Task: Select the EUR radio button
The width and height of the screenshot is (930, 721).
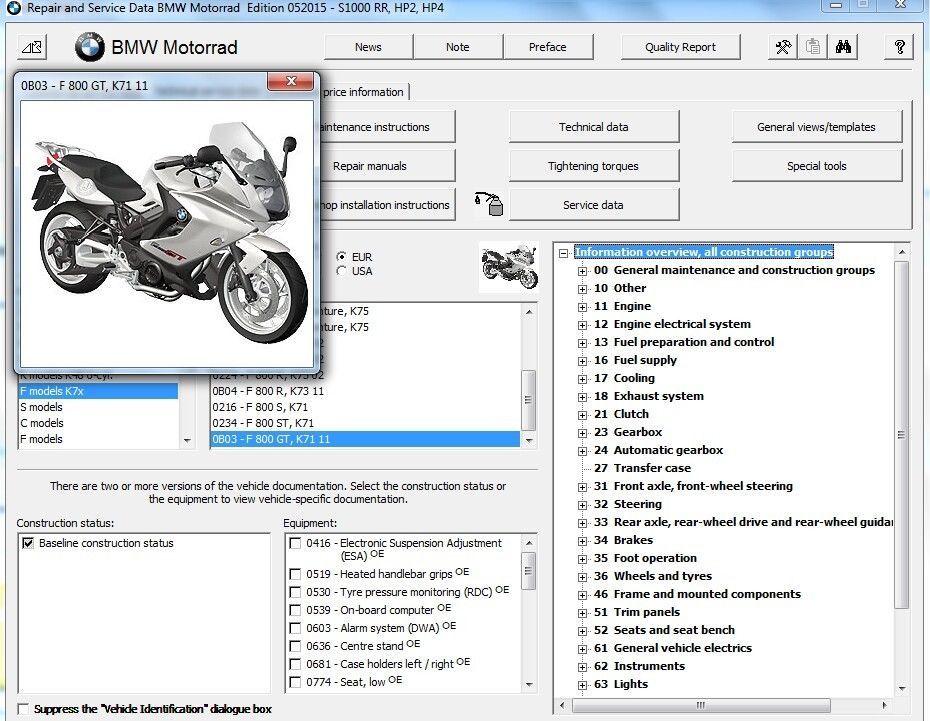Action: [341, 257]
